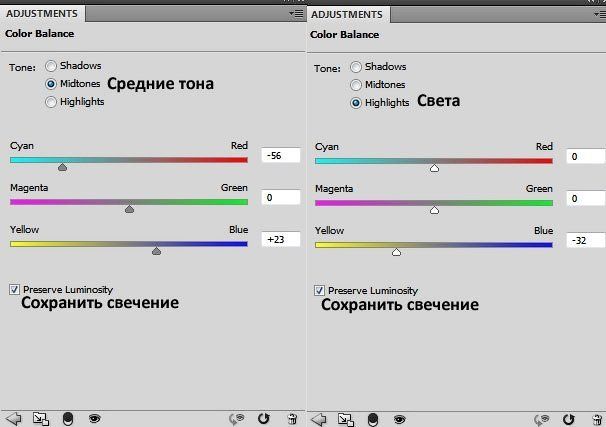Toggle Preserve Luminosity checkbox in right panel
Viewport: 606px width, 427px height.
319,291
